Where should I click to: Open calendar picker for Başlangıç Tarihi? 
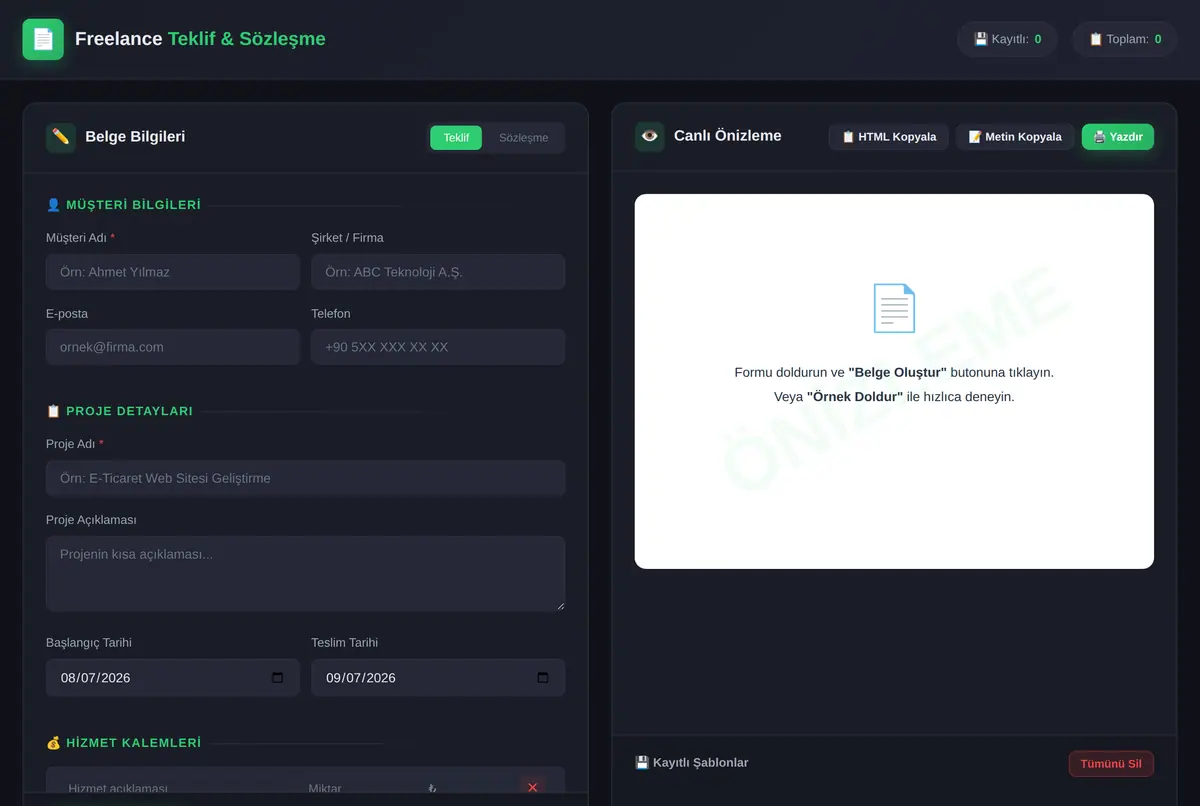[278, 678]
